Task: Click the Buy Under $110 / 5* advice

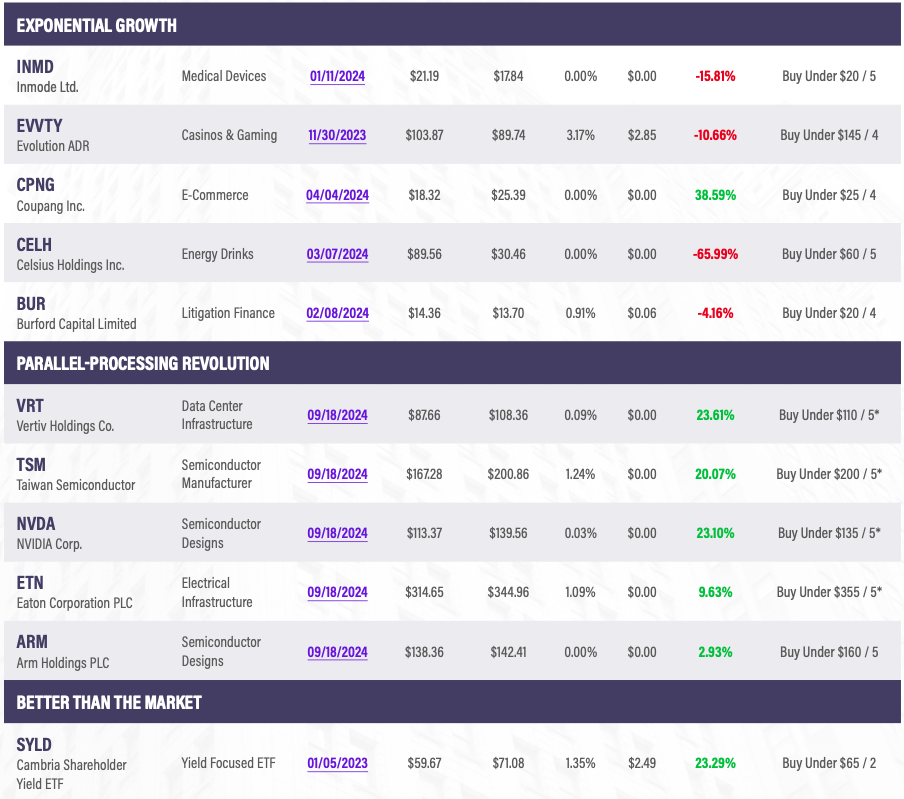Action: (829, 415)
